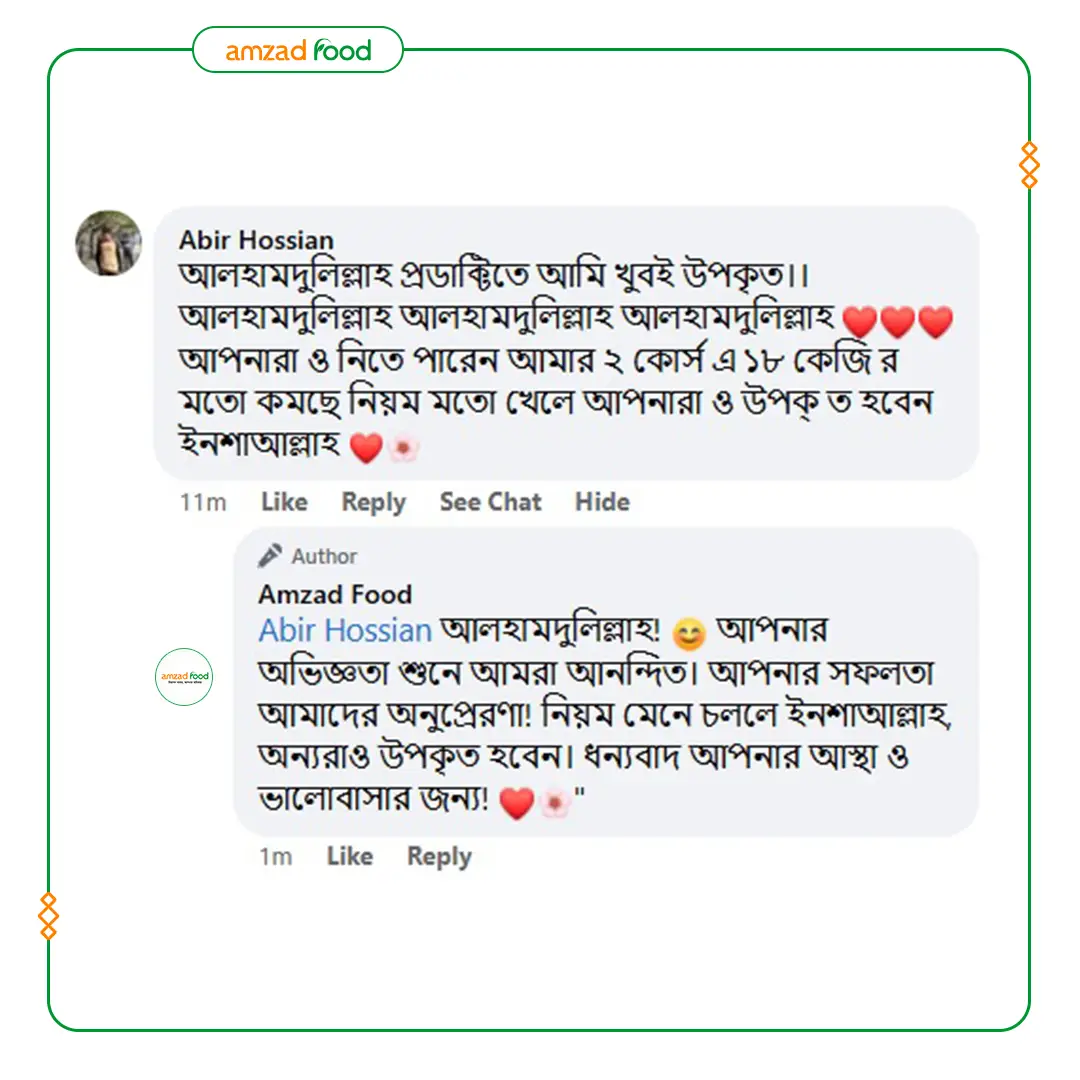Reply to the Amzad Food response
Screen dimensions: 1080x1080
(x=439, y=858)
